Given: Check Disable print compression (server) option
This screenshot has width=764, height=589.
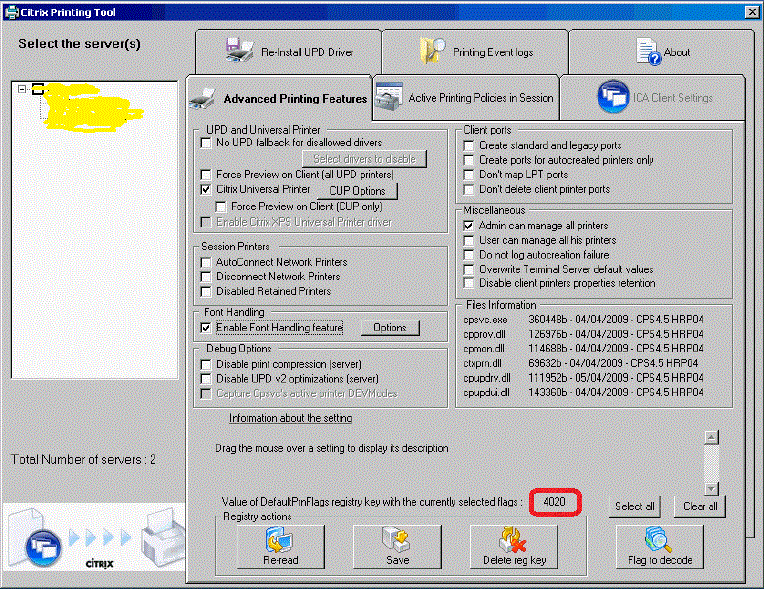Looking at the screenshot, I should click(206, 364).
